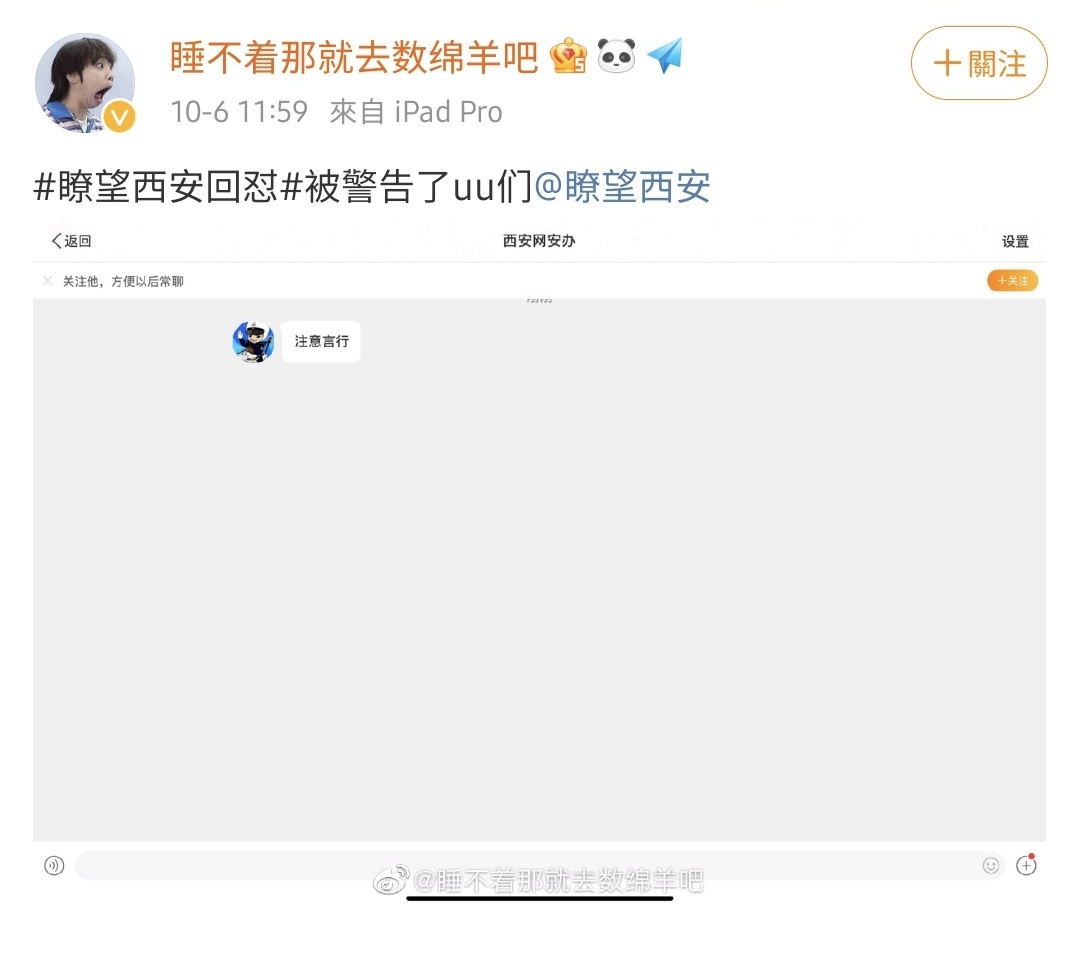Dismiss the 关注他 suggestion banner
Viewport: 1080px width, 955px height.
click(48, 281)
